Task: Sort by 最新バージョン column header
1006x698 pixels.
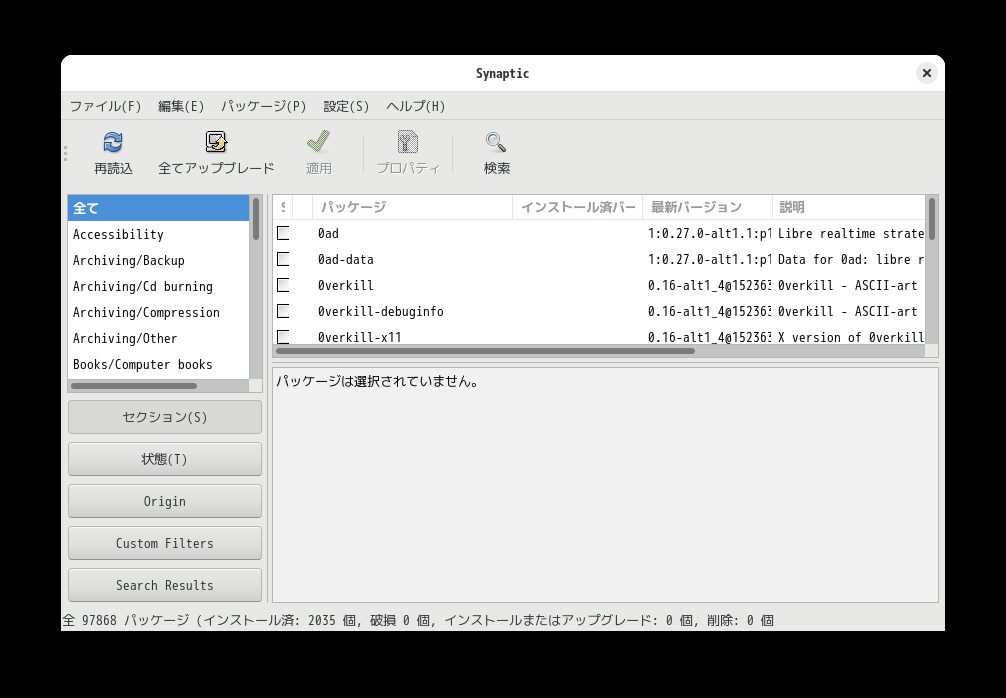Action: tap(708, 207)
